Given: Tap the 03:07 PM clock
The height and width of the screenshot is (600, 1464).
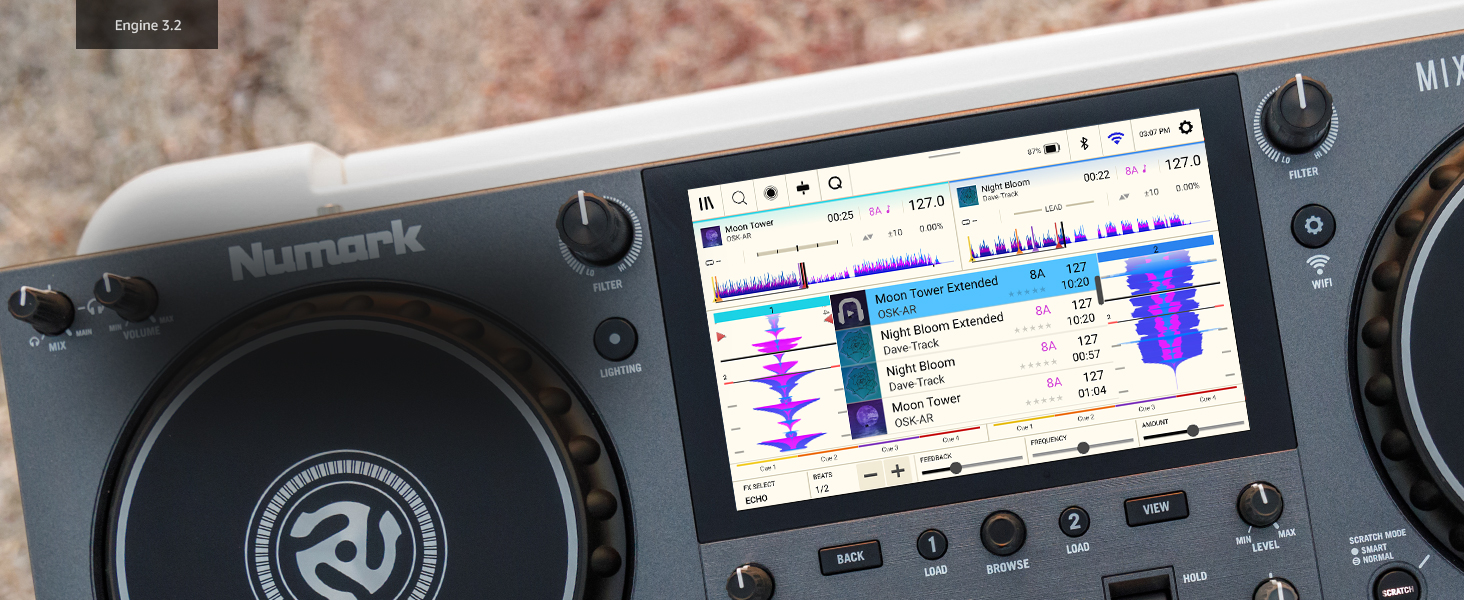Looking at the screenshot, I should tap(1153, 133).
